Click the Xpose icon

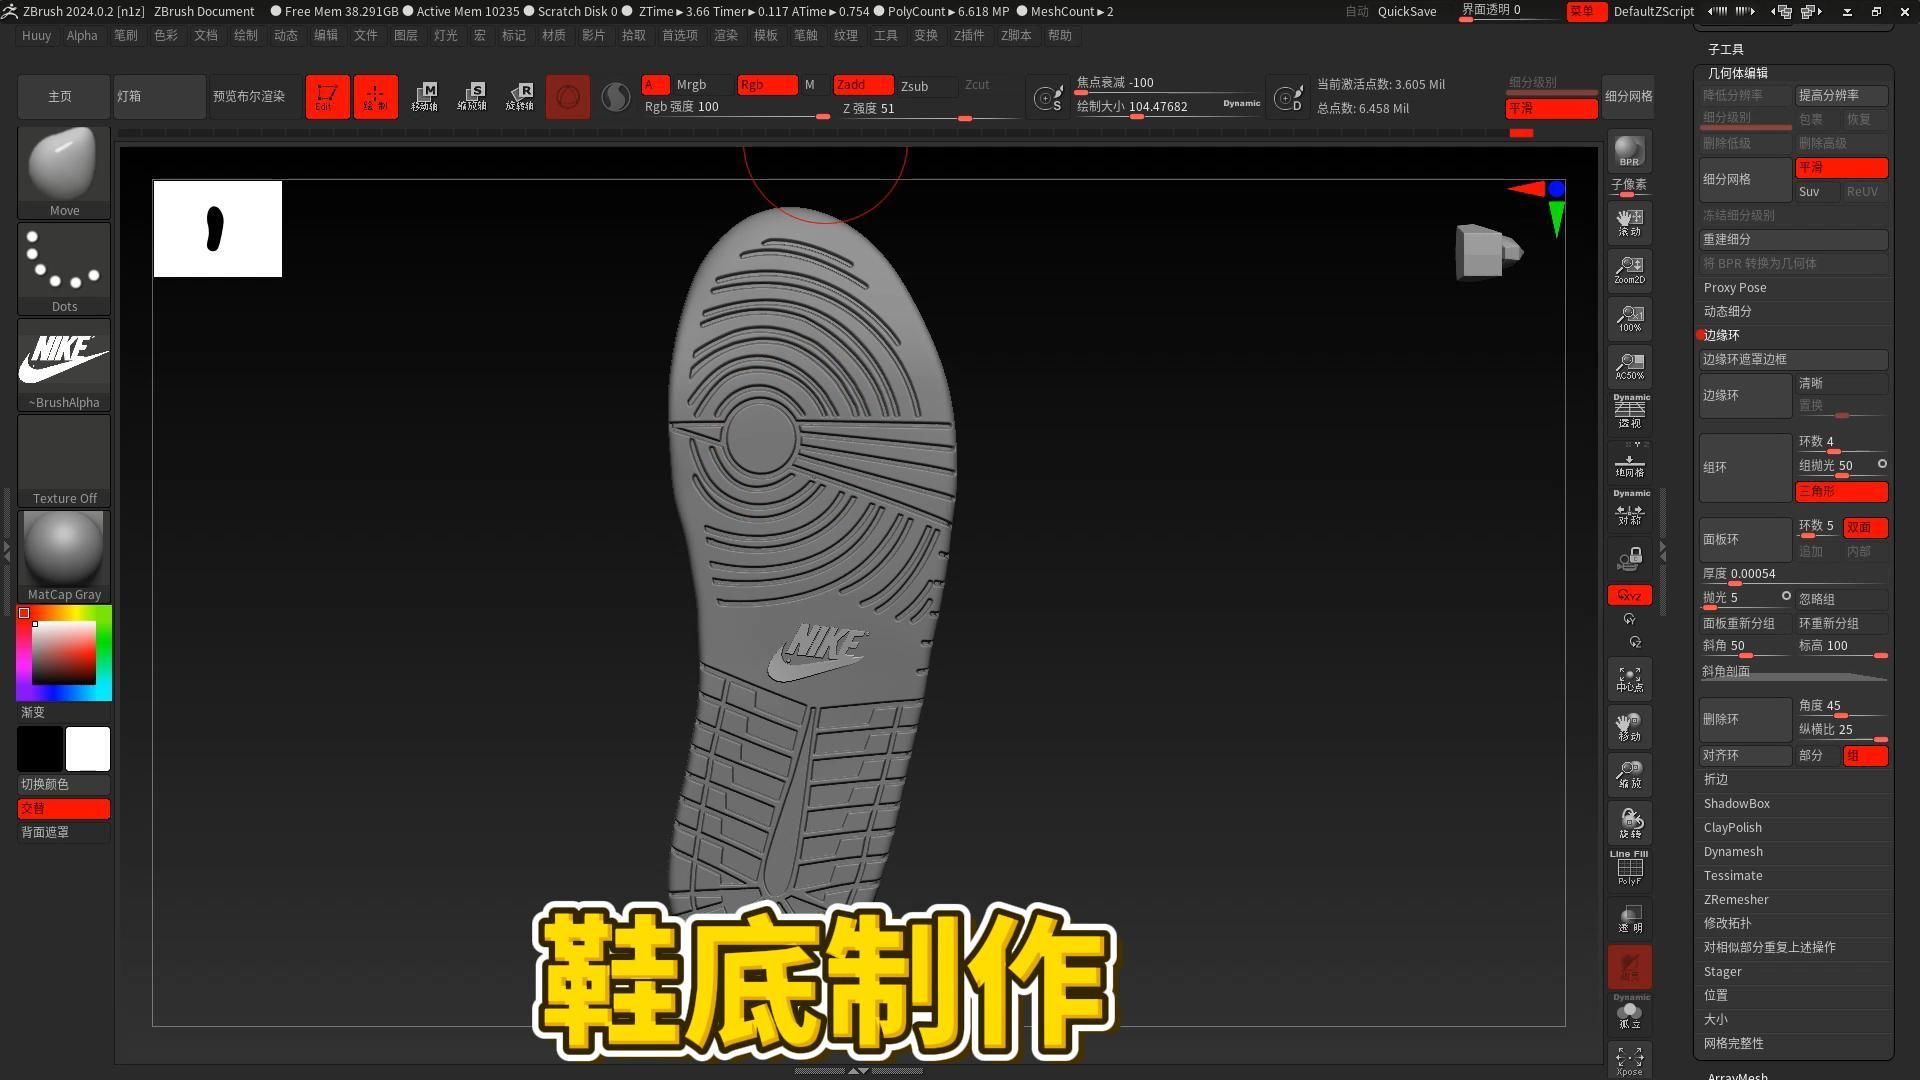point(1630,1060)
